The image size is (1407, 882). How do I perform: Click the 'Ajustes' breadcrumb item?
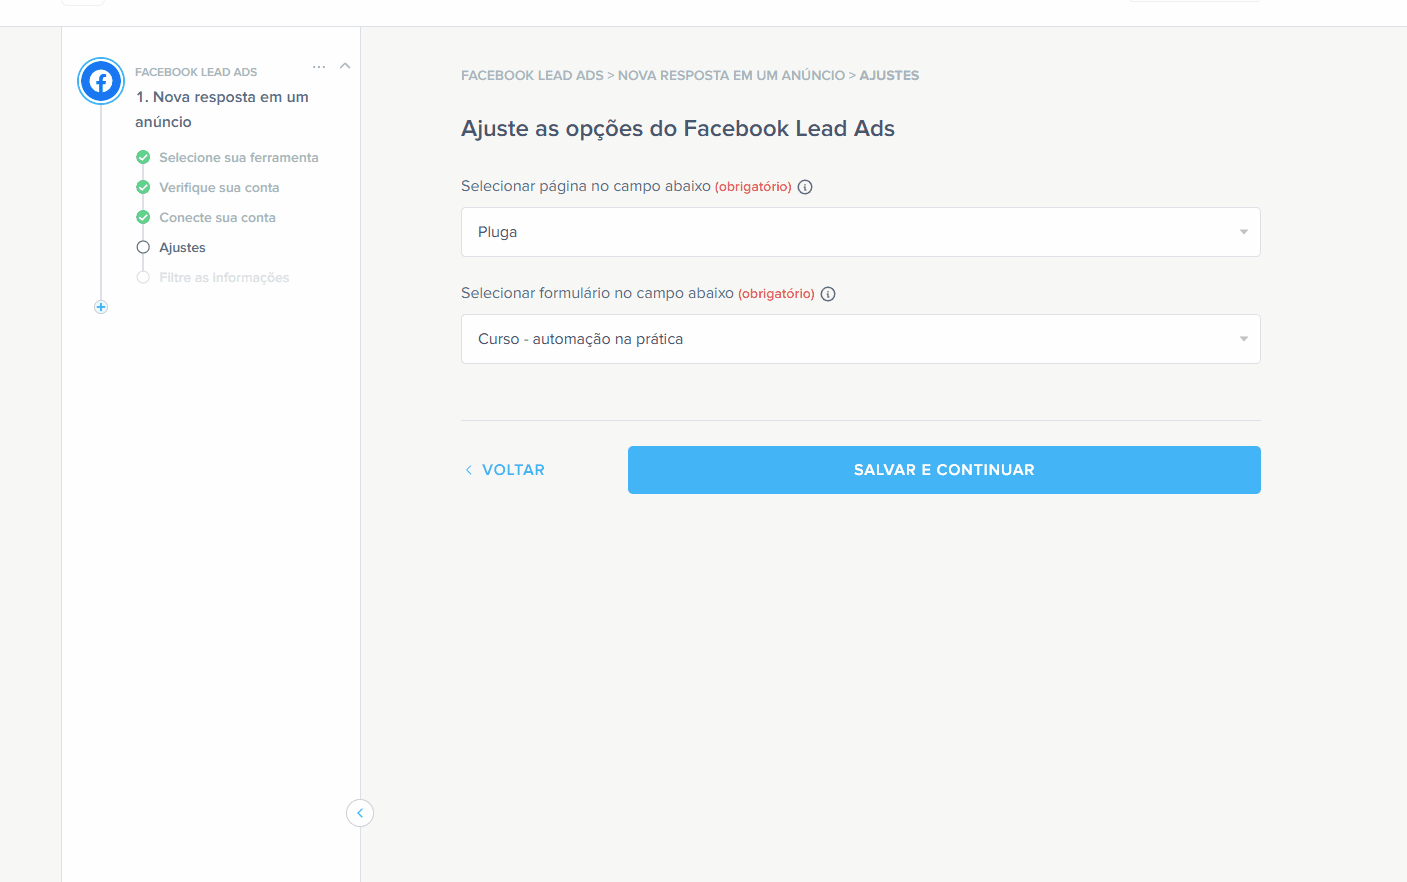[x=889, y=75]
